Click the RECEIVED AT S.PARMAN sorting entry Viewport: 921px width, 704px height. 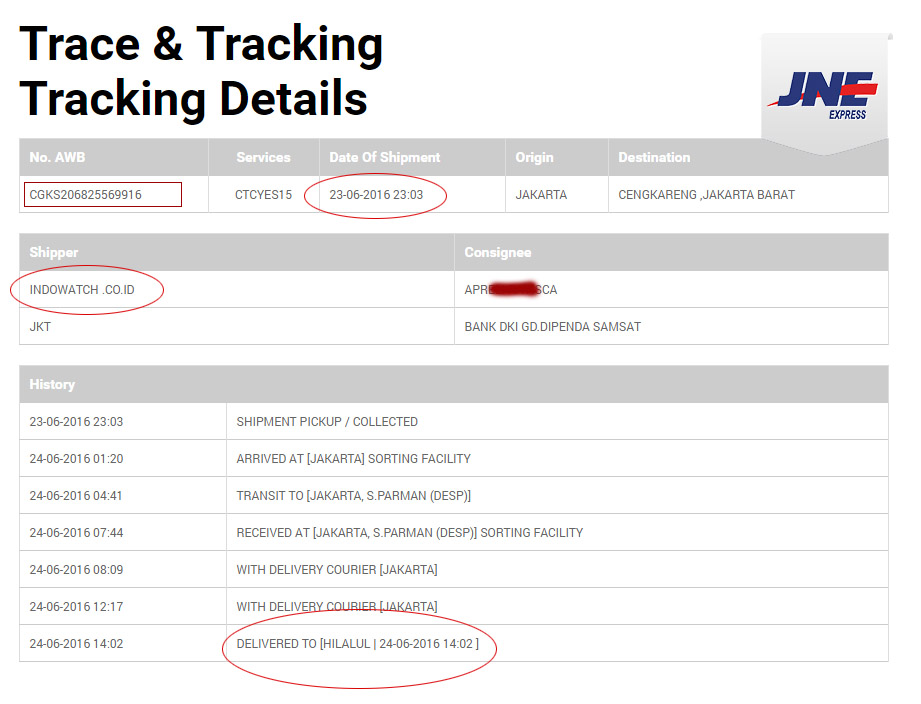pos(409,533)
